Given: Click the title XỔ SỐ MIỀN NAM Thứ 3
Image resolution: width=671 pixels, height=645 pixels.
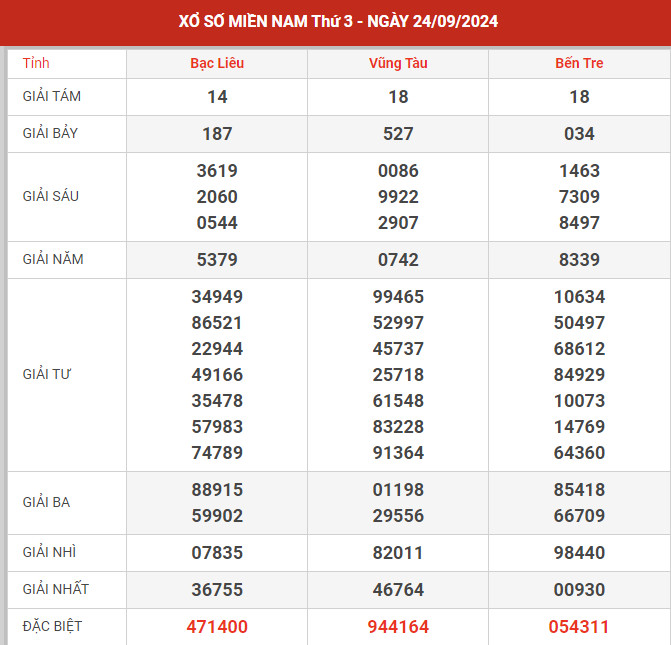Looking at the screenshot, I should coord(265,21).
